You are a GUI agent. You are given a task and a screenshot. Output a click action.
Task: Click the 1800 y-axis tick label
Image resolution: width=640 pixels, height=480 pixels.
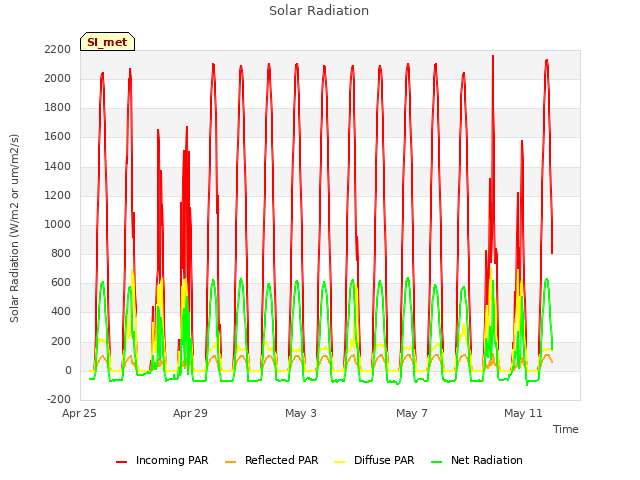click(58, 108)
